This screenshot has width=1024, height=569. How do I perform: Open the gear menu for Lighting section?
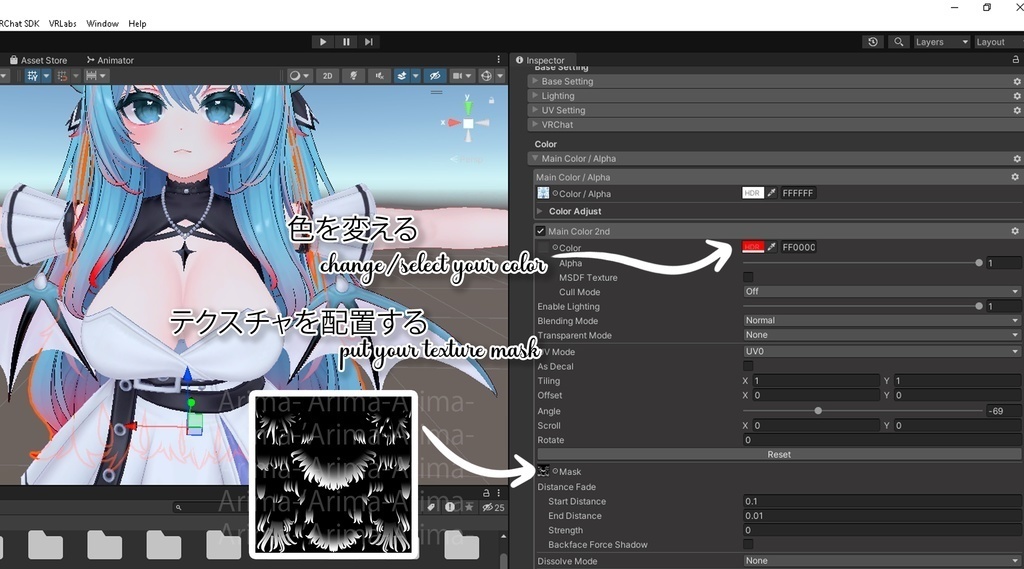(x=1017, y=96)
